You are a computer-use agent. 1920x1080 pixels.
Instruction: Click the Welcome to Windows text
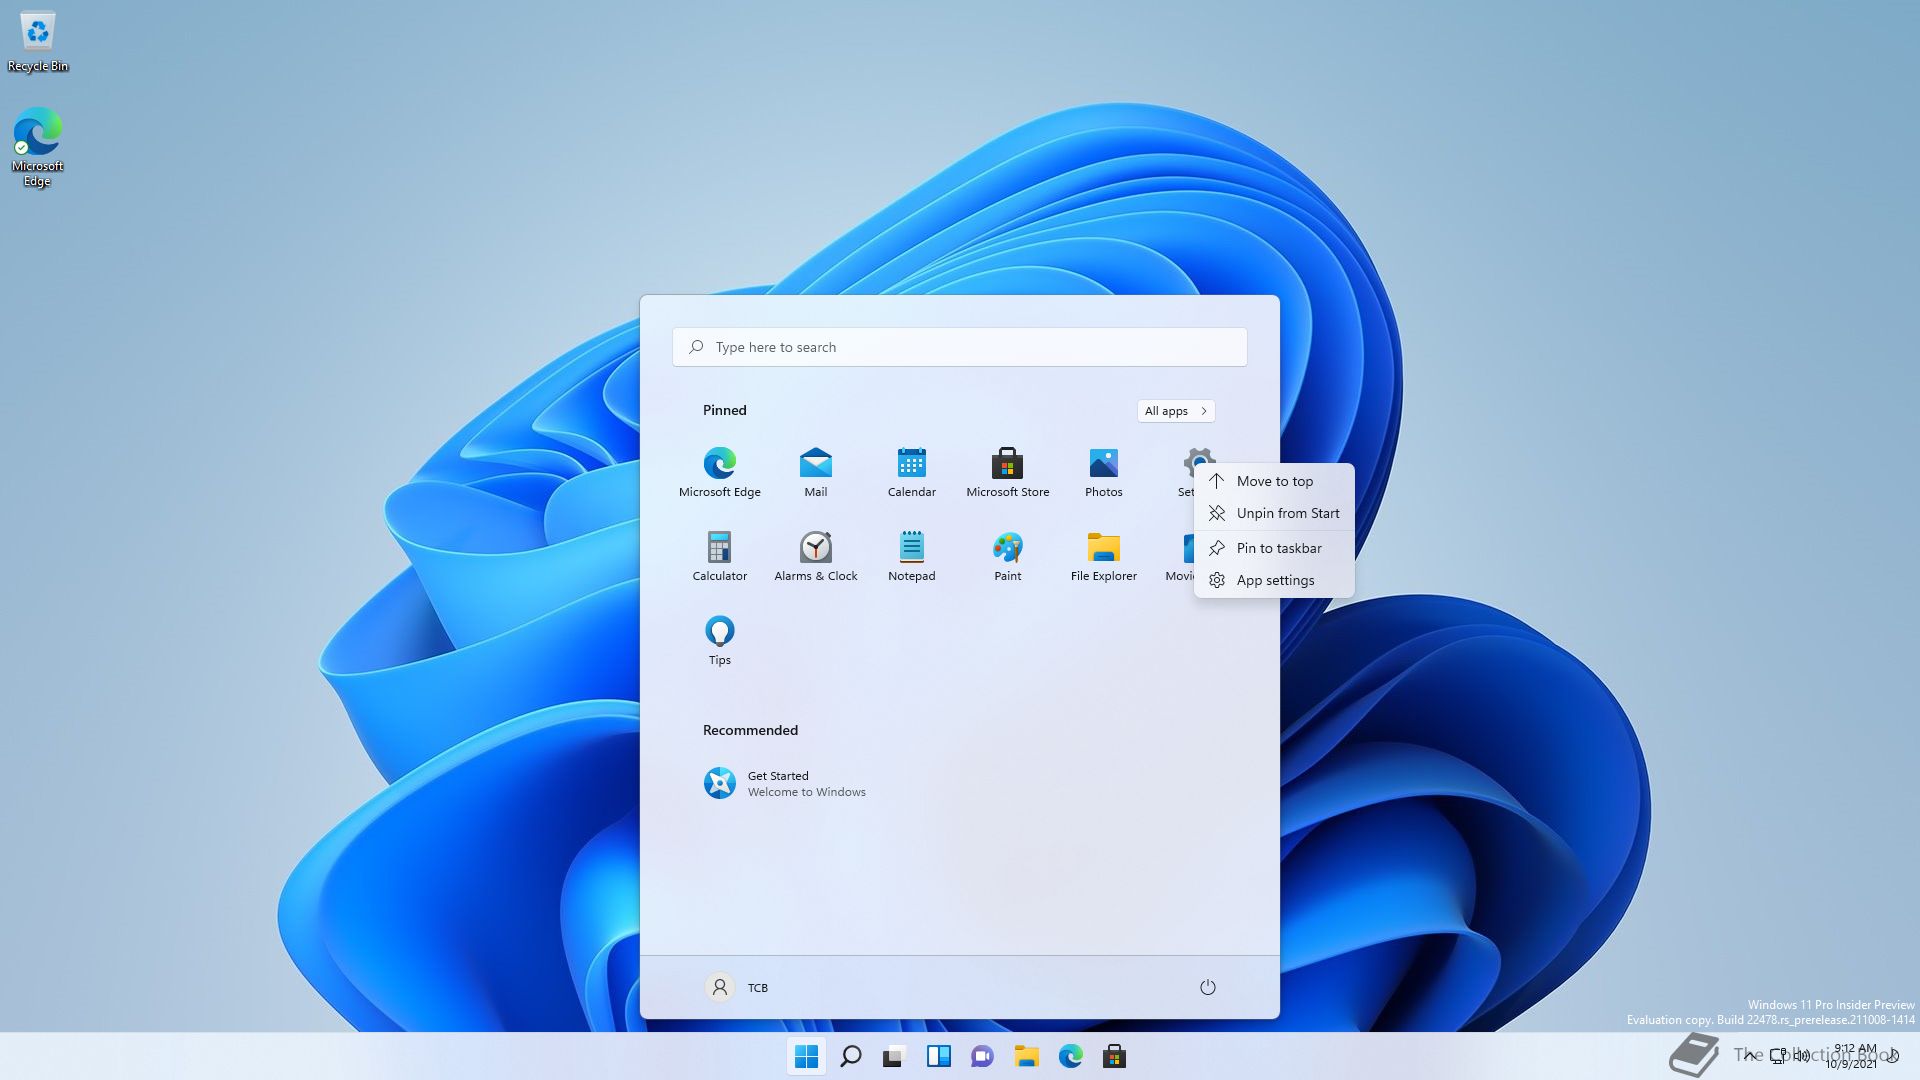[x=806, y=792]
